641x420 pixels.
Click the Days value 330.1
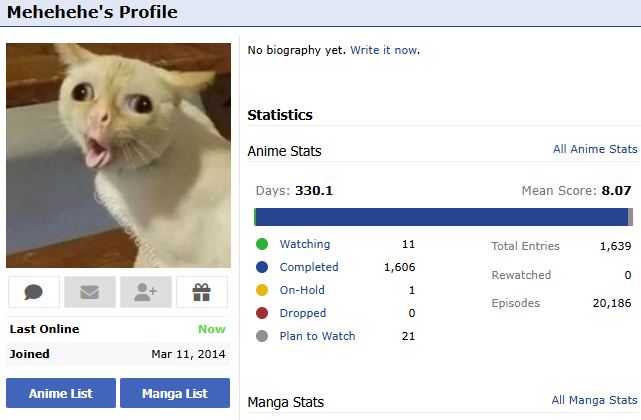[x=314, y=191]
